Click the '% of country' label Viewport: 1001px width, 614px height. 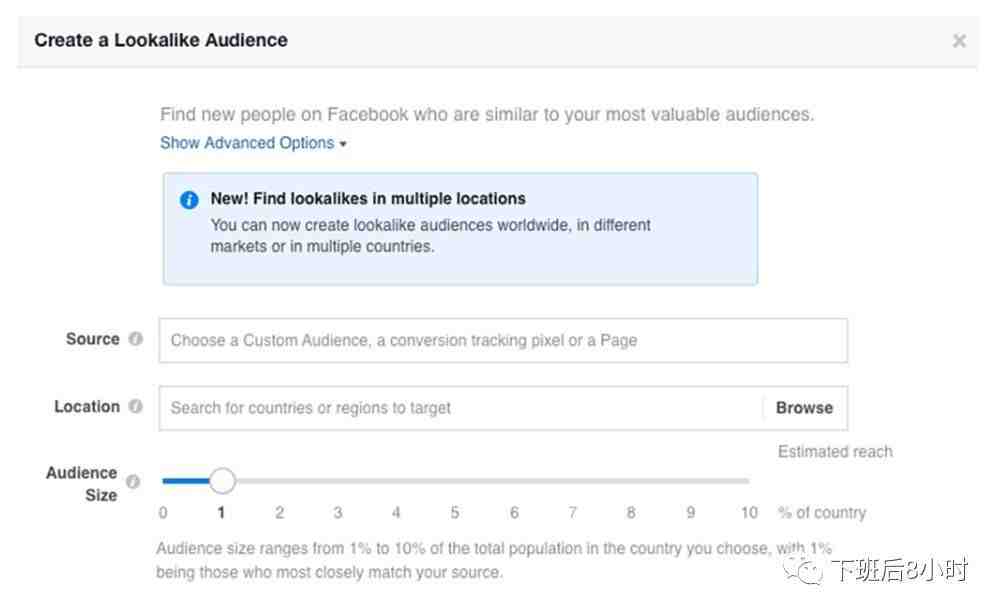(822, 513)
